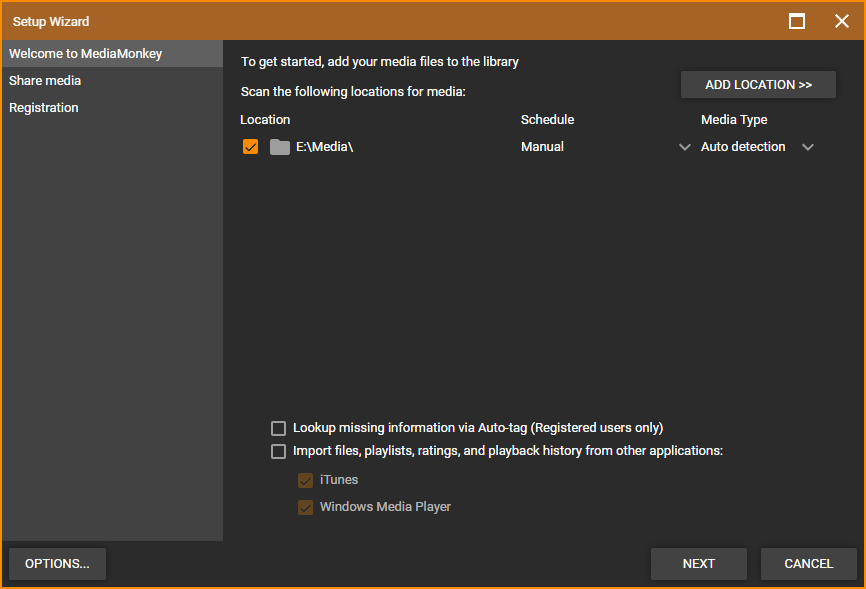Open the OPTIONS... button
Image resolution: width=866 pixels, height=589 pixels.
57,564
